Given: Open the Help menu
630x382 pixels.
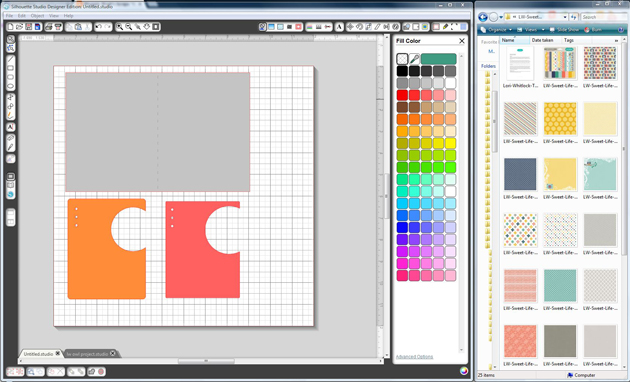Looking at the screenshot, I should [68, 16].
